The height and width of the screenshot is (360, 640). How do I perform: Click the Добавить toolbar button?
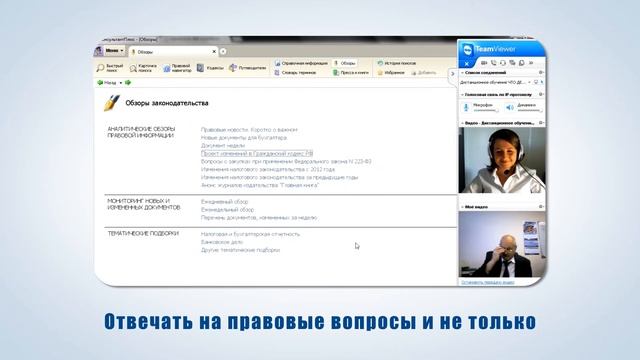tap(424, 73)
